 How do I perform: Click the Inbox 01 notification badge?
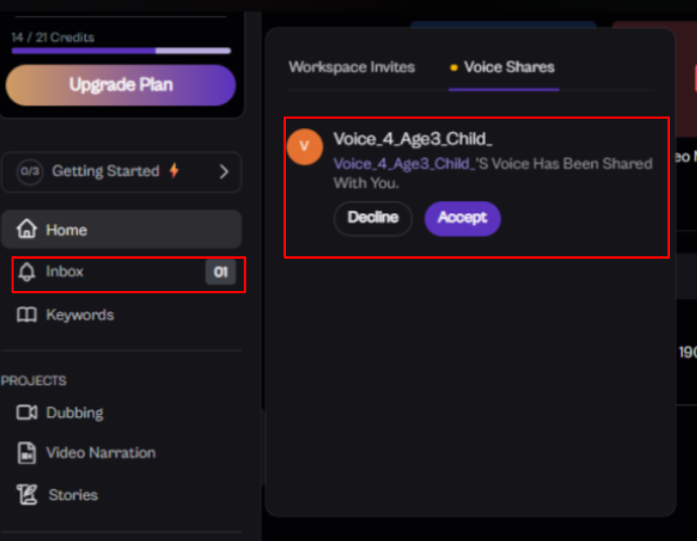(x=221, y=272)
